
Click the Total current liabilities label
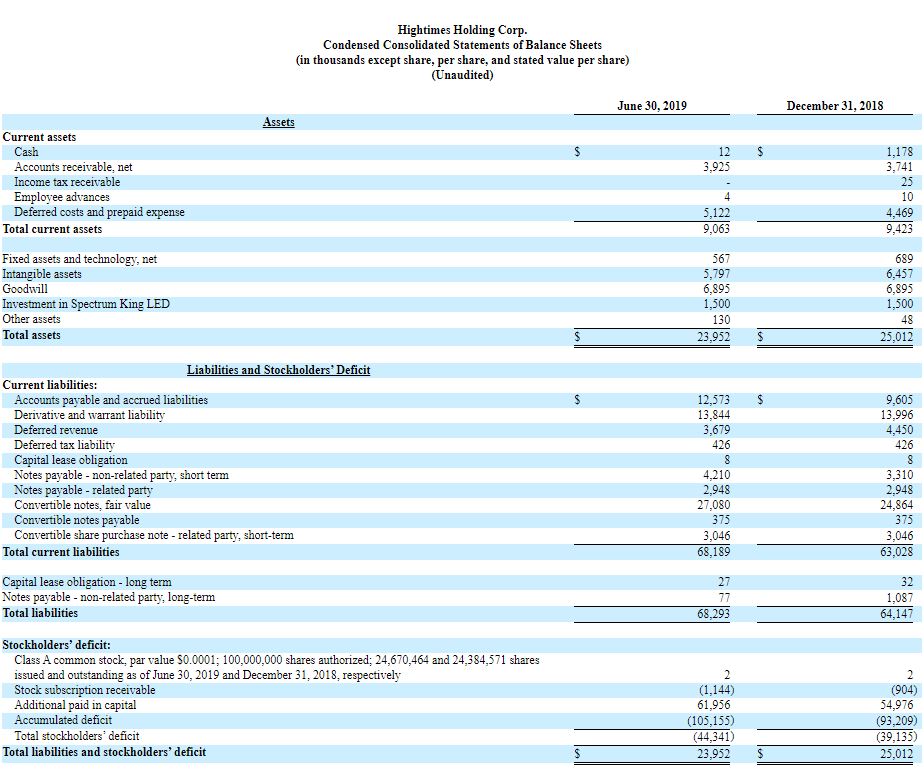point(61,552)
